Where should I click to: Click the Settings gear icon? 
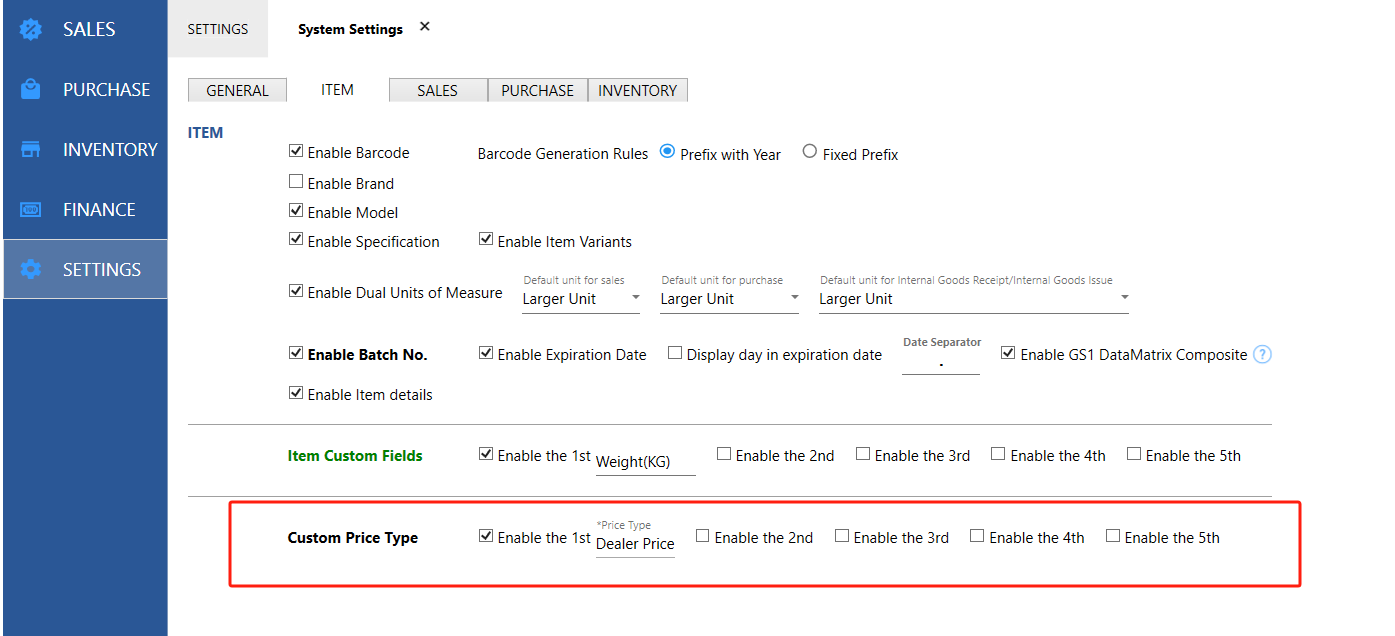(31, 269)
